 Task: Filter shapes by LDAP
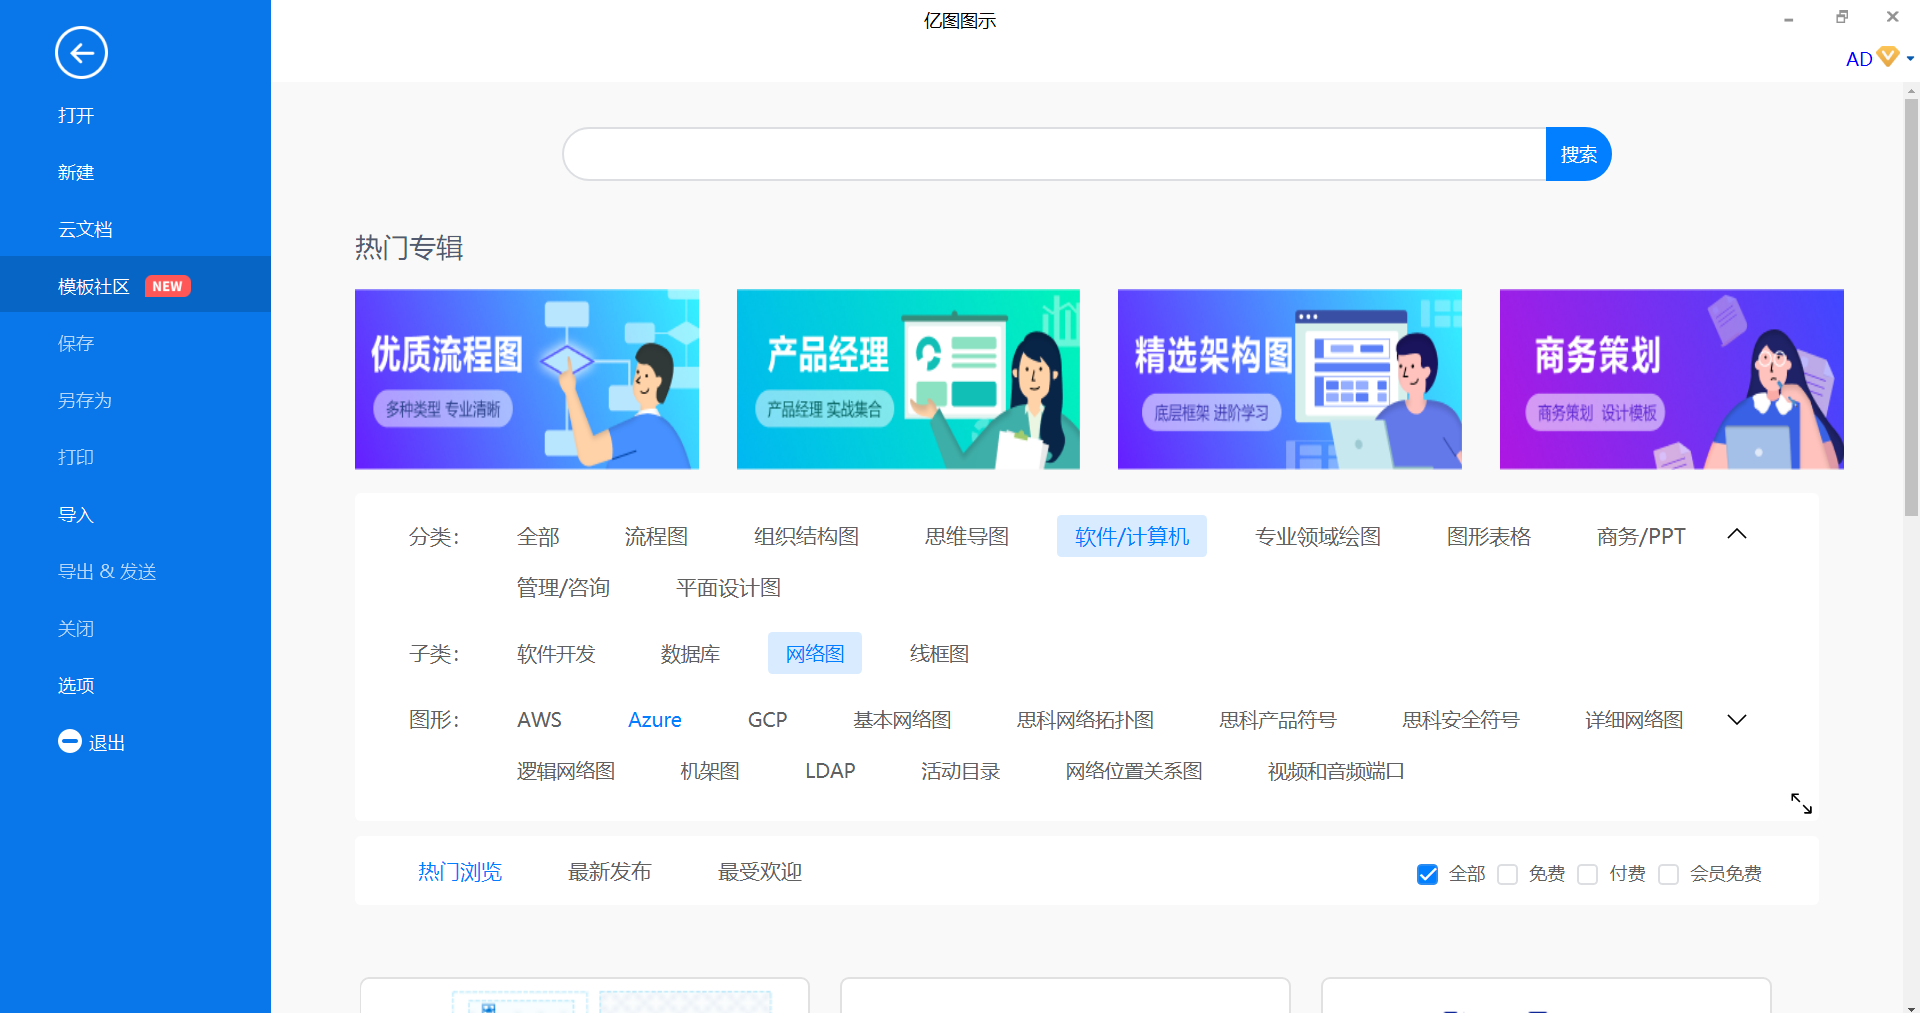[x=830, y=771]
